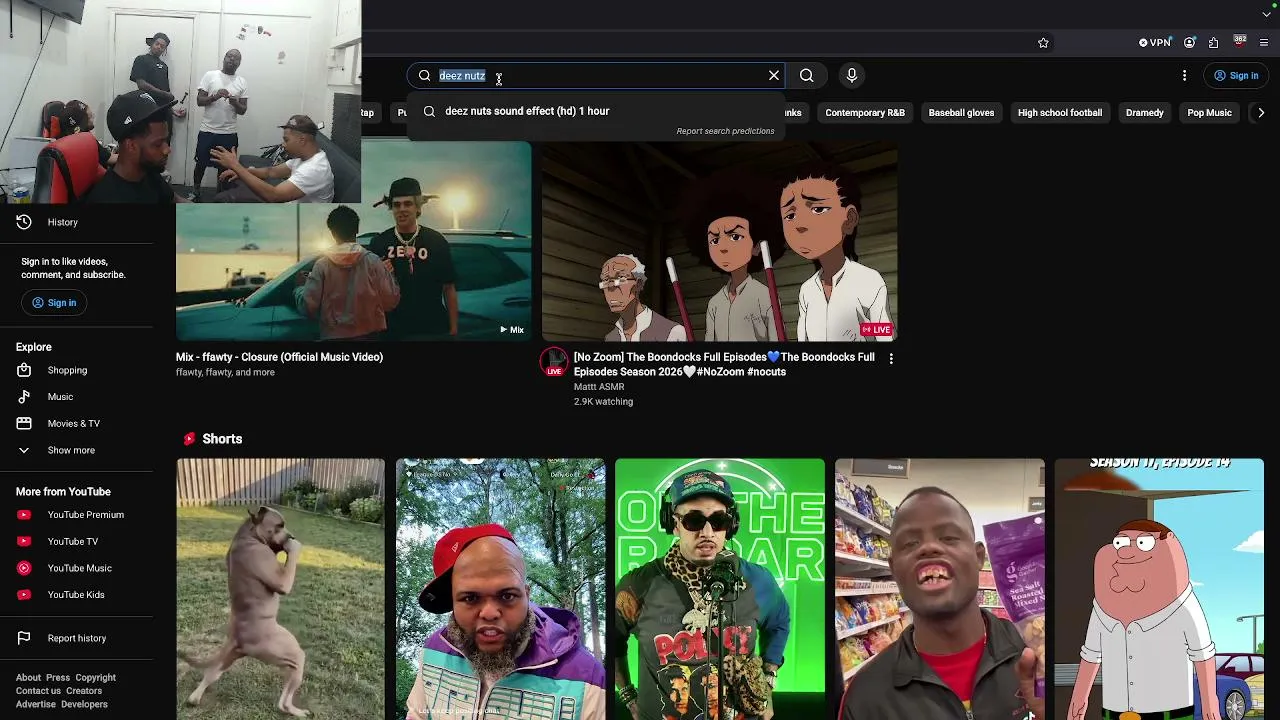Open the grocery store man Short
Viewport: 1280px width, 720px height.
tap(940, 589)
